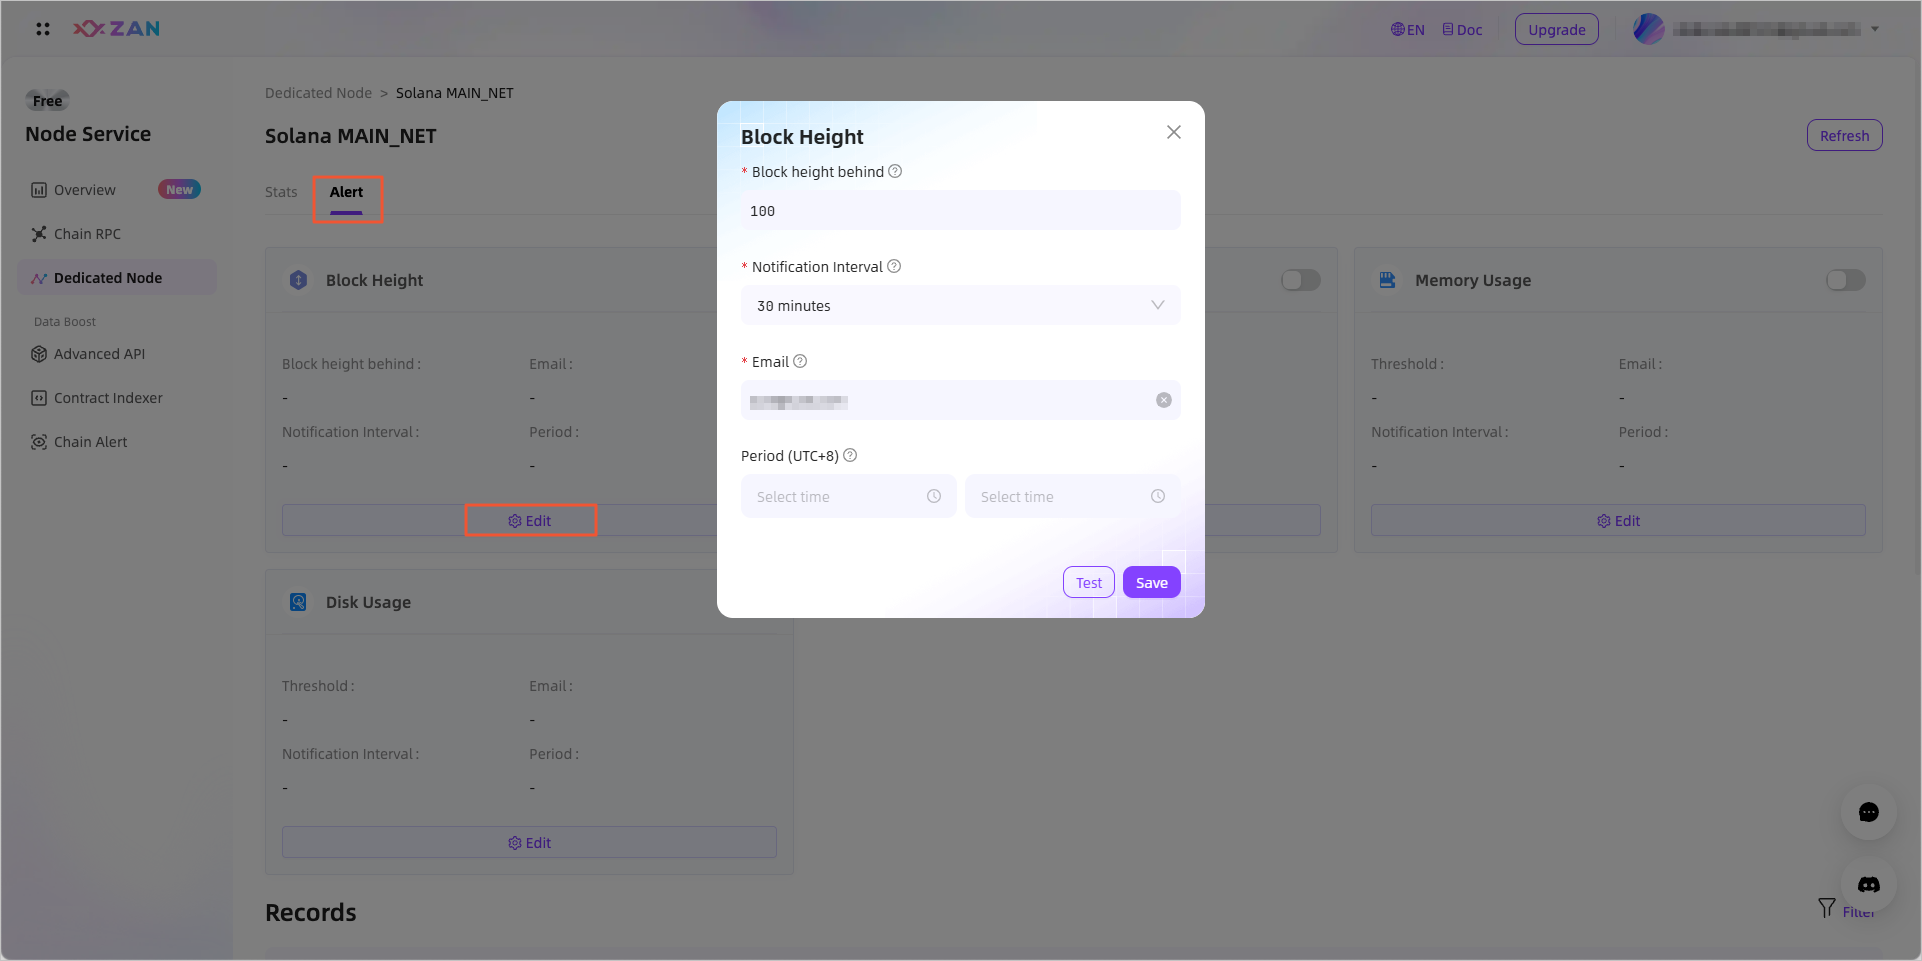This screenshot has height=961, width=1922.
Task: Expand the account dropdown arrow
Action: coord(1875,29)
